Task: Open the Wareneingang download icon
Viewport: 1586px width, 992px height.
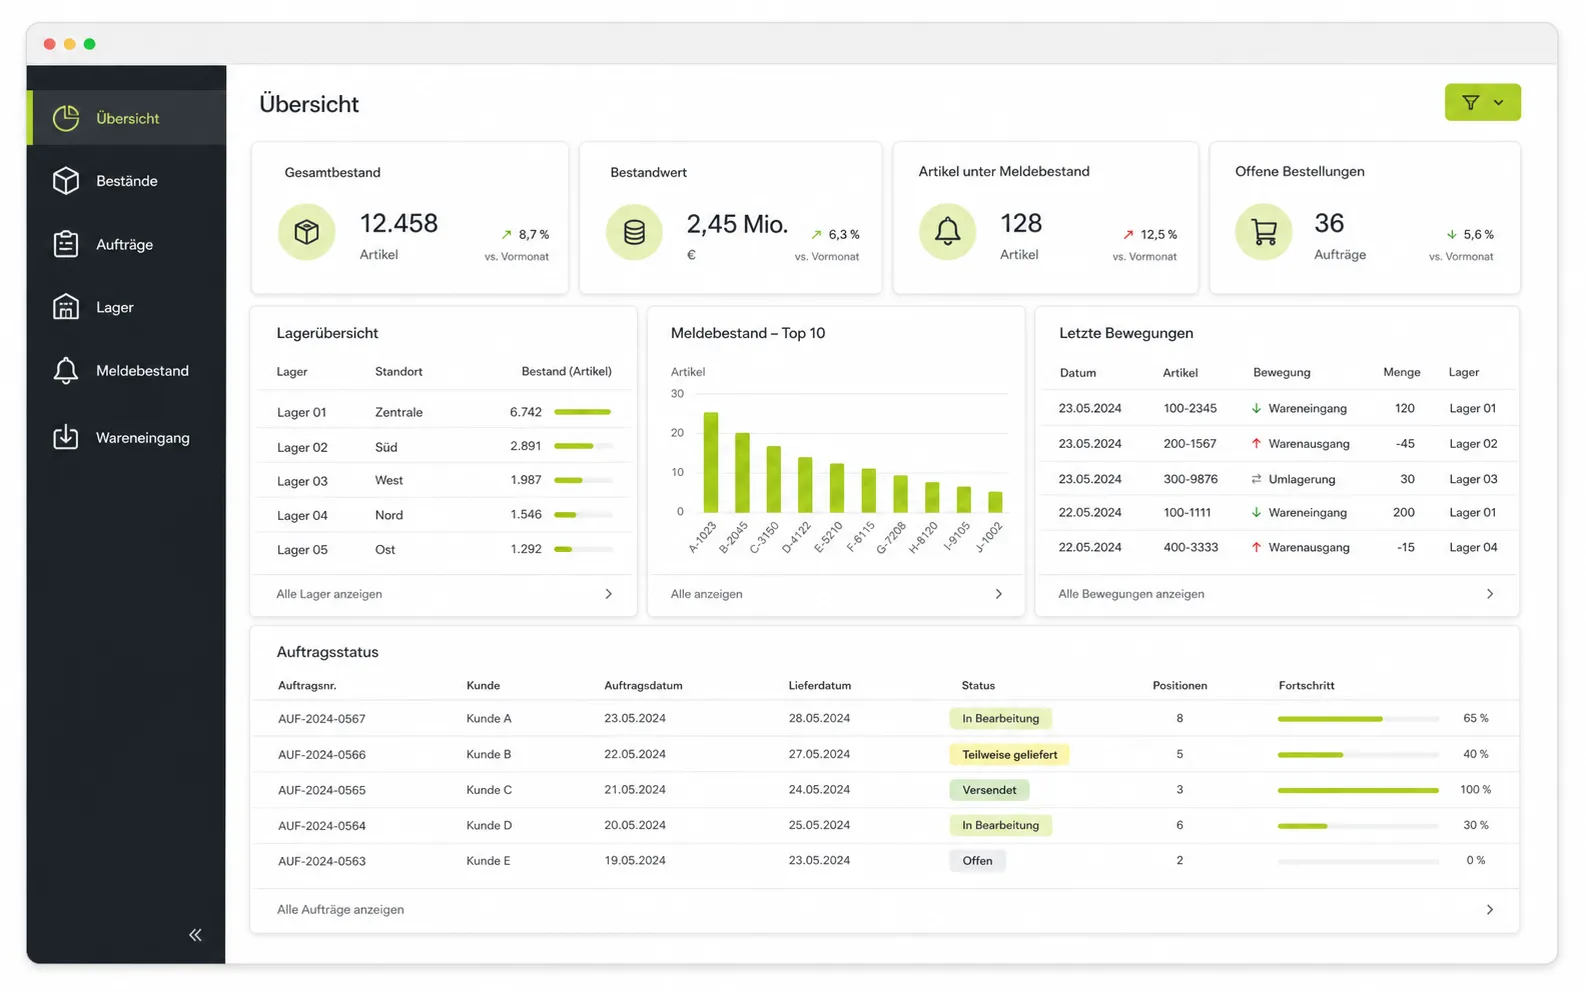Action: (66, 437)
